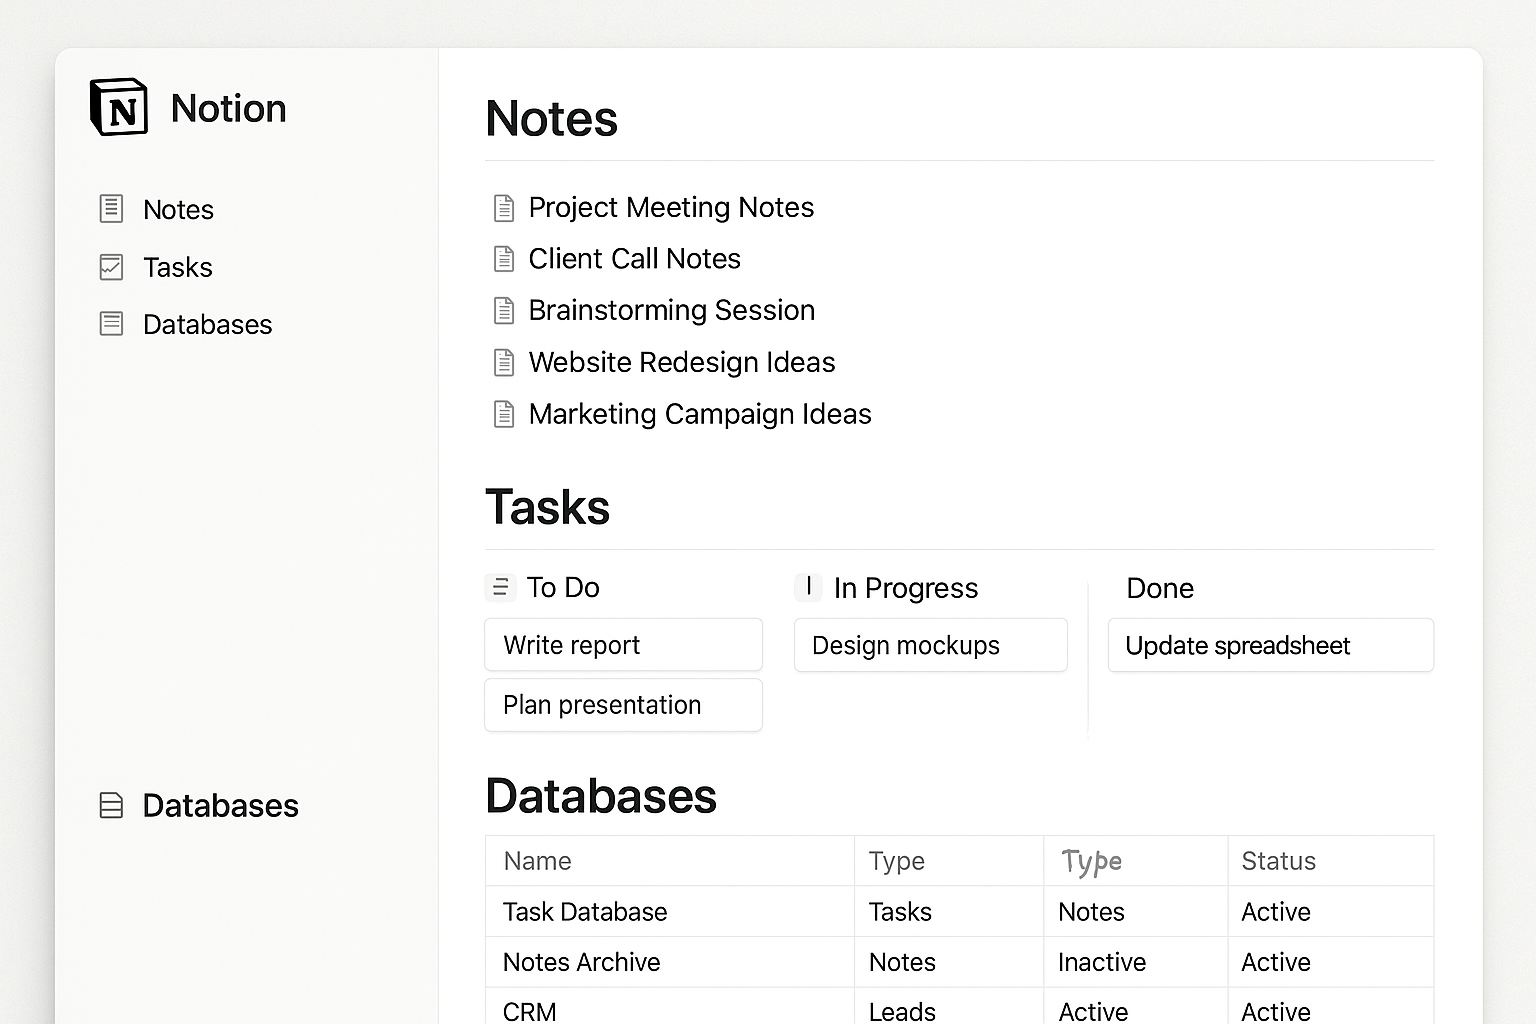Select the CRM name cell

tap(670, 1008)
